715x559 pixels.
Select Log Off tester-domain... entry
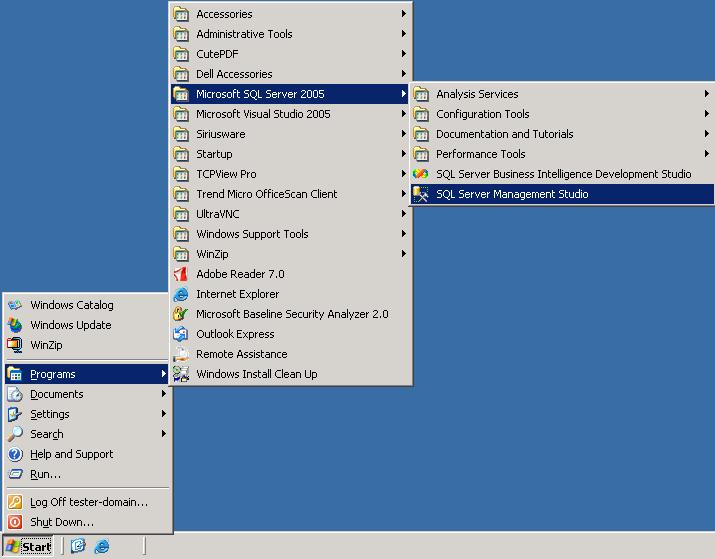point(88,502)
